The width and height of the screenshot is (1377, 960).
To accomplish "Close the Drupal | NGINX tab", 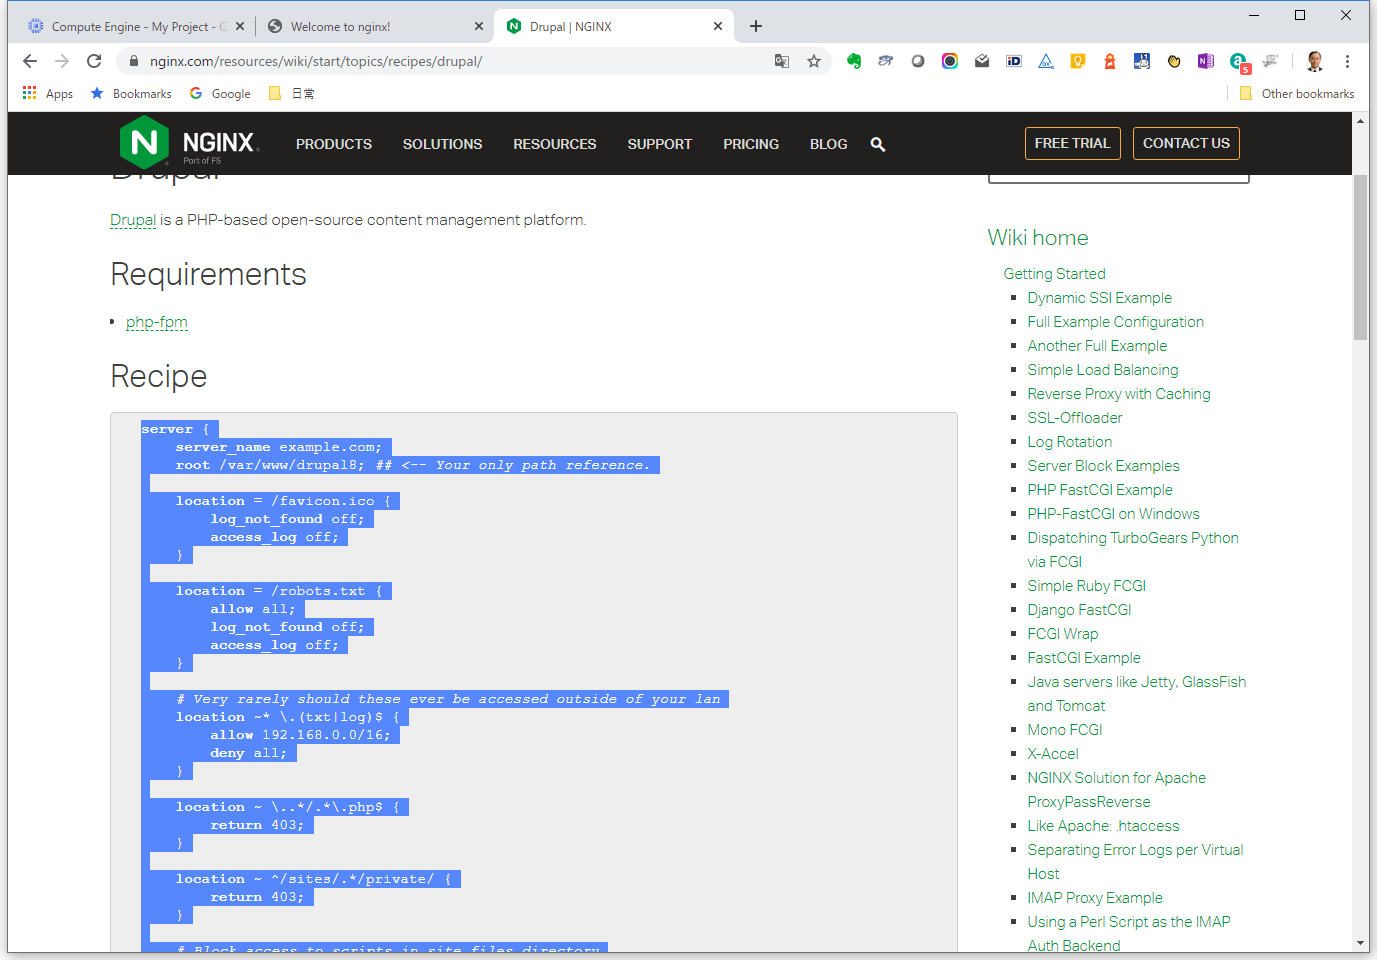I will 718,26.
